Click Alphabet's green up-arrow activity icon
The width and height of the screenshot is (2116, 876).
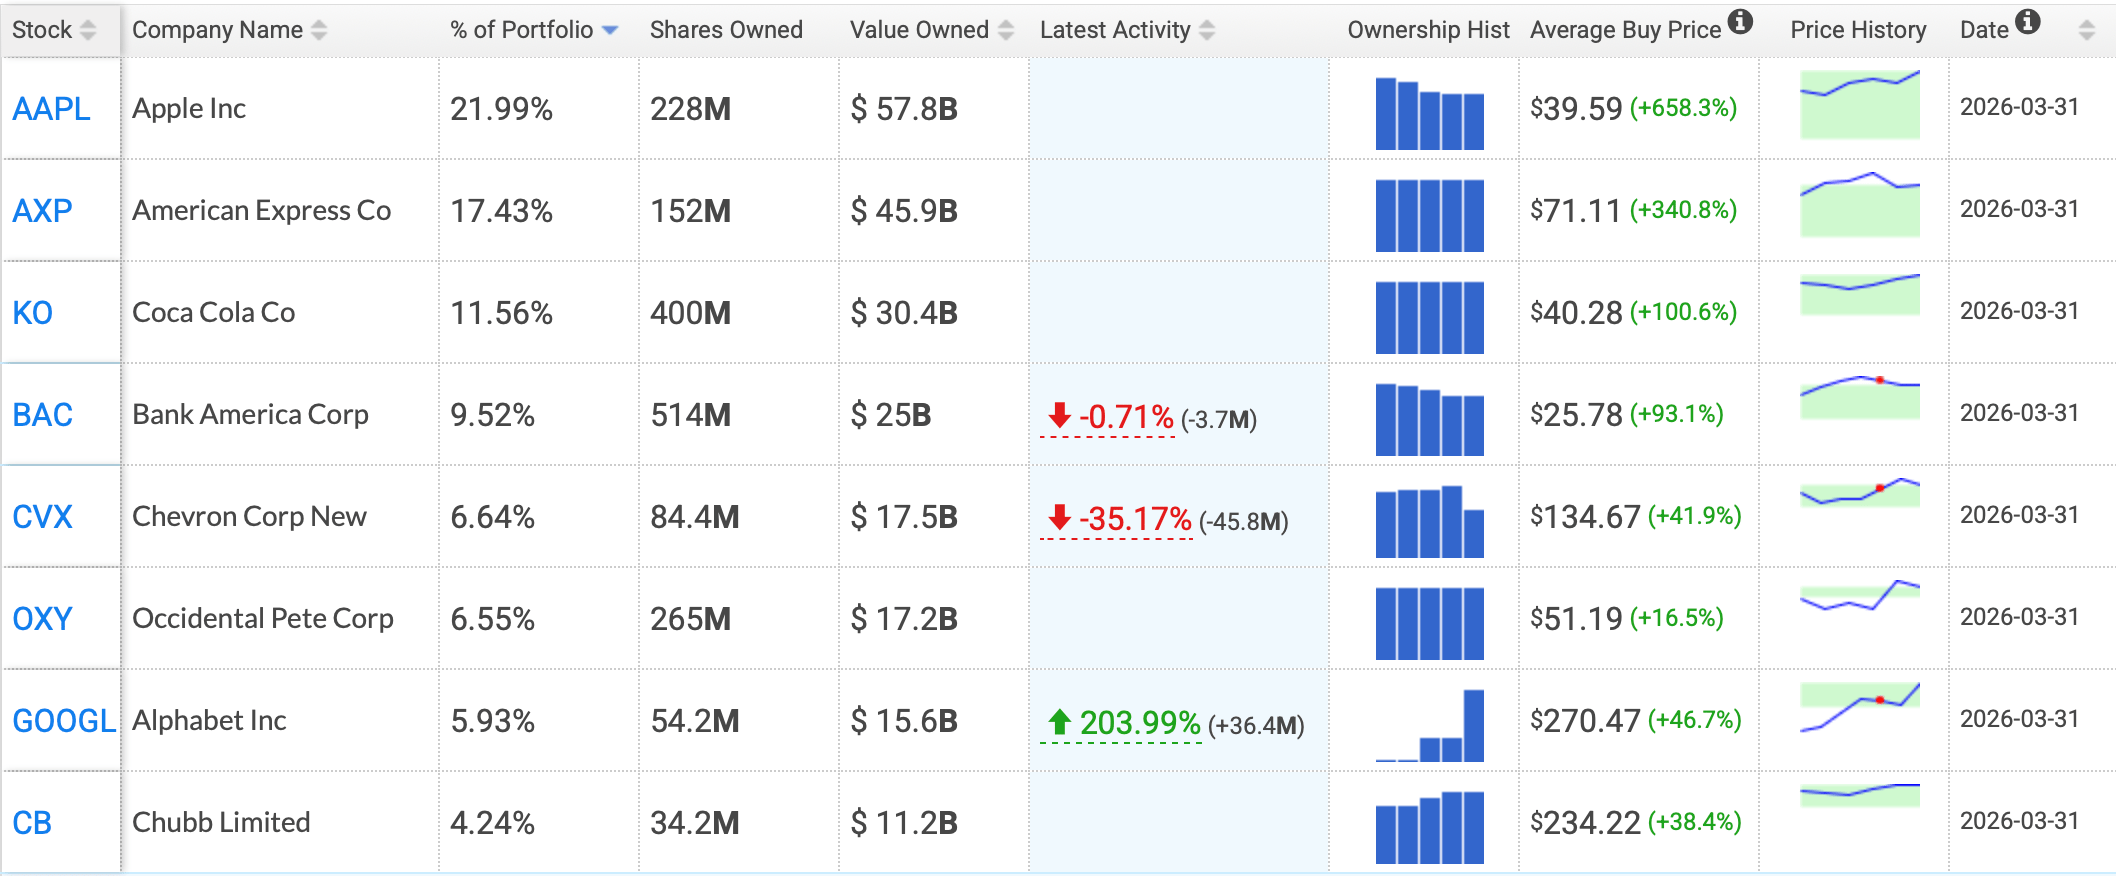coord(1059,721)
